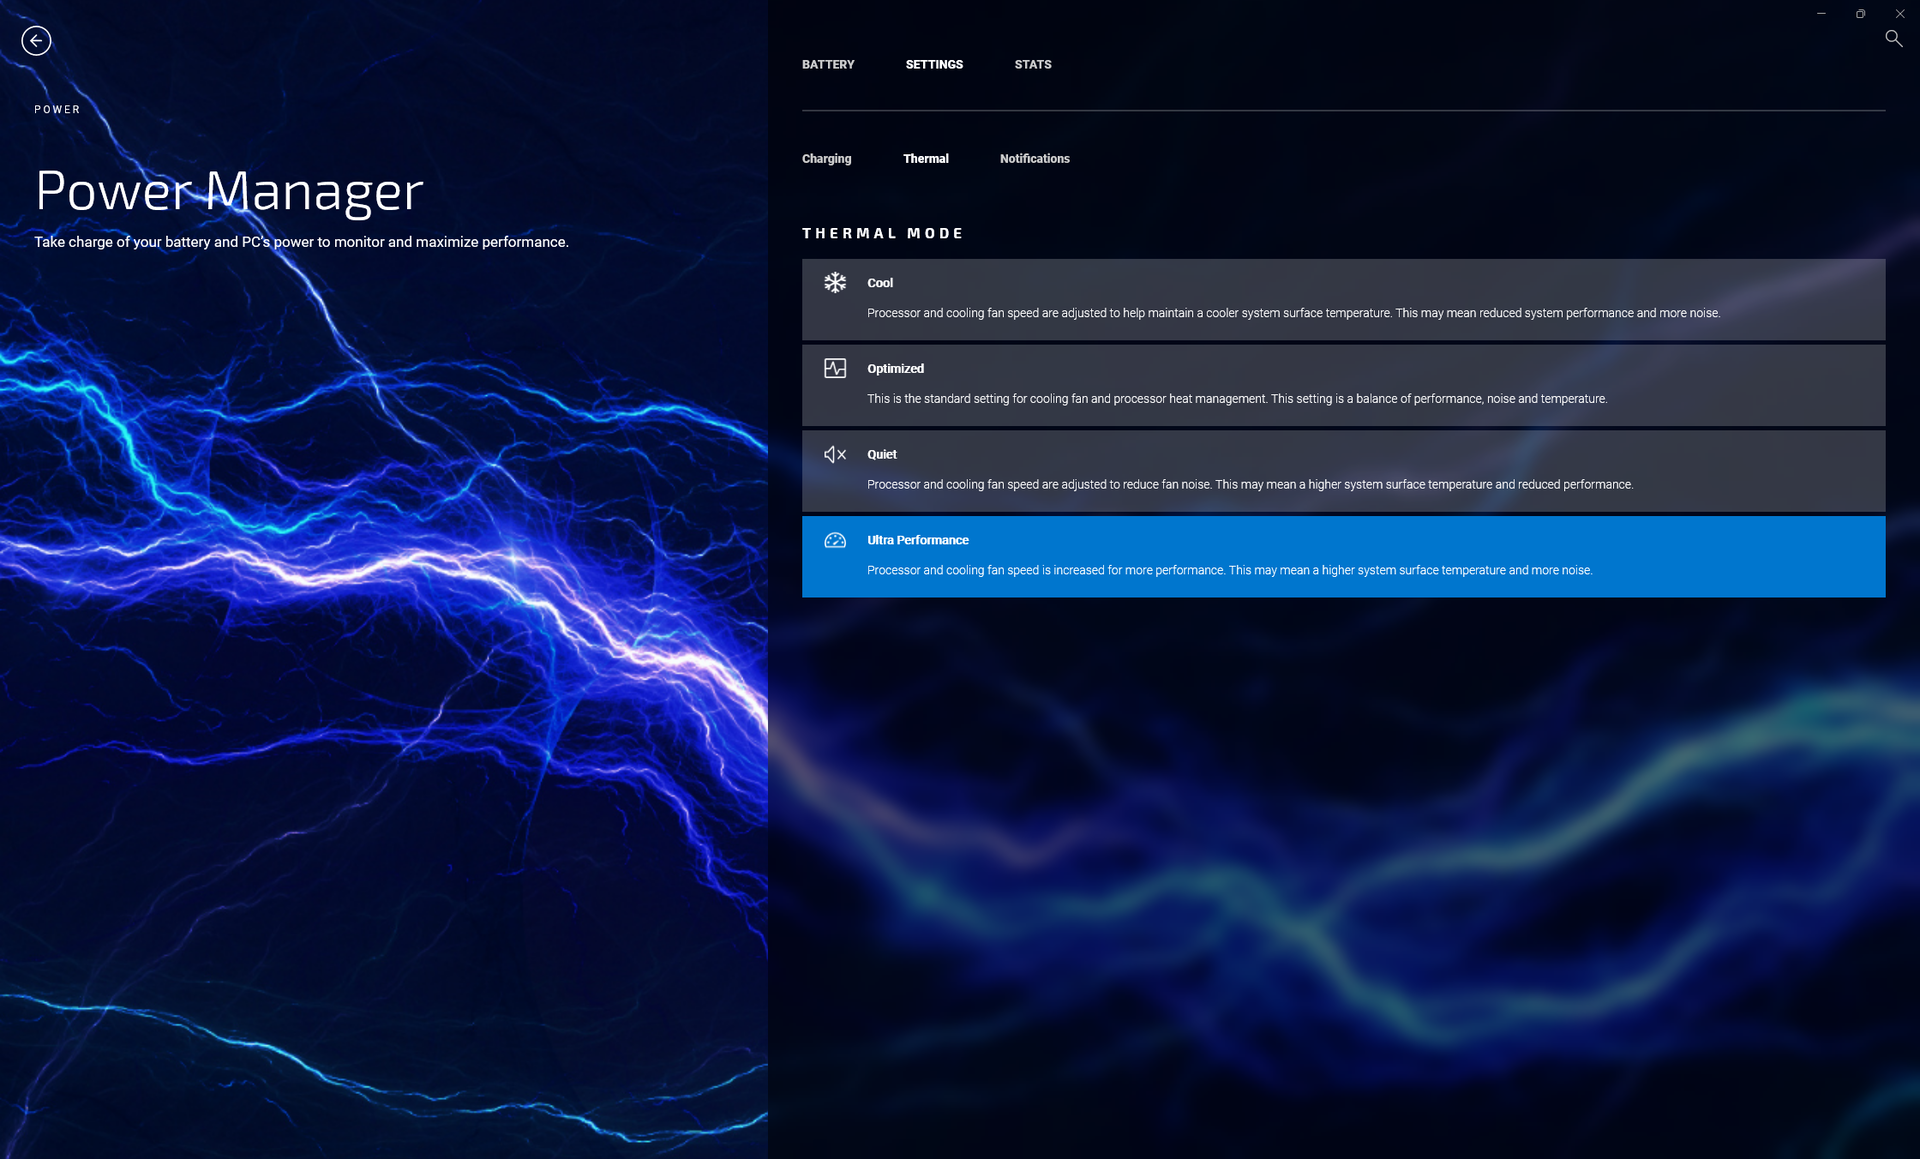The image size is (1920, 1159).
Task: Close the Power Manager window
Action: pos(1899,13)
